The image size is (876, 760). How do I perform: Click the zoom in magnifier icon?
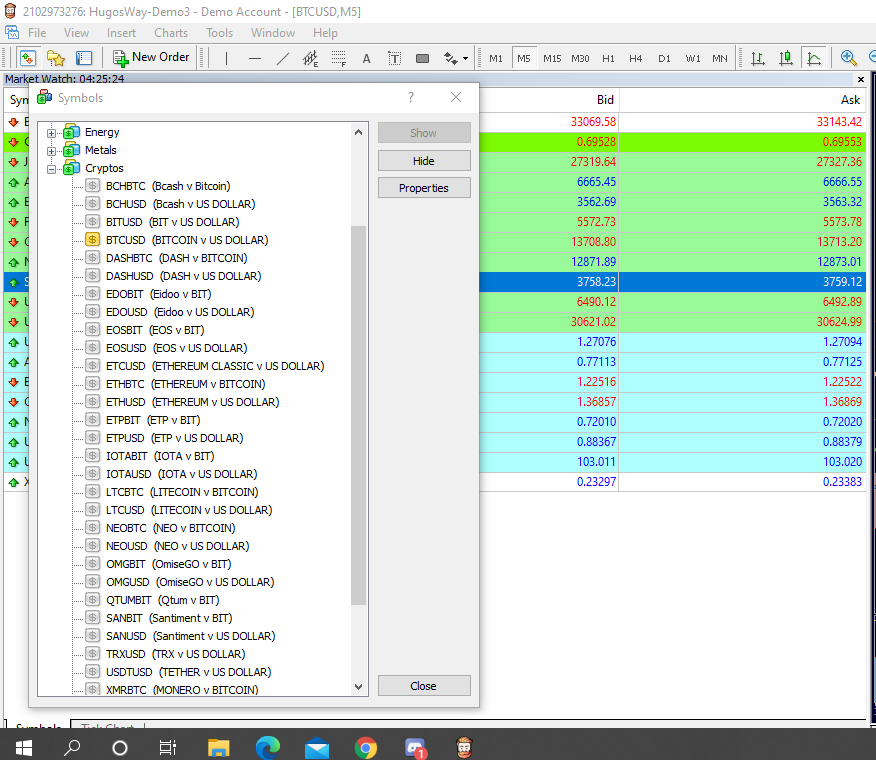849,58
